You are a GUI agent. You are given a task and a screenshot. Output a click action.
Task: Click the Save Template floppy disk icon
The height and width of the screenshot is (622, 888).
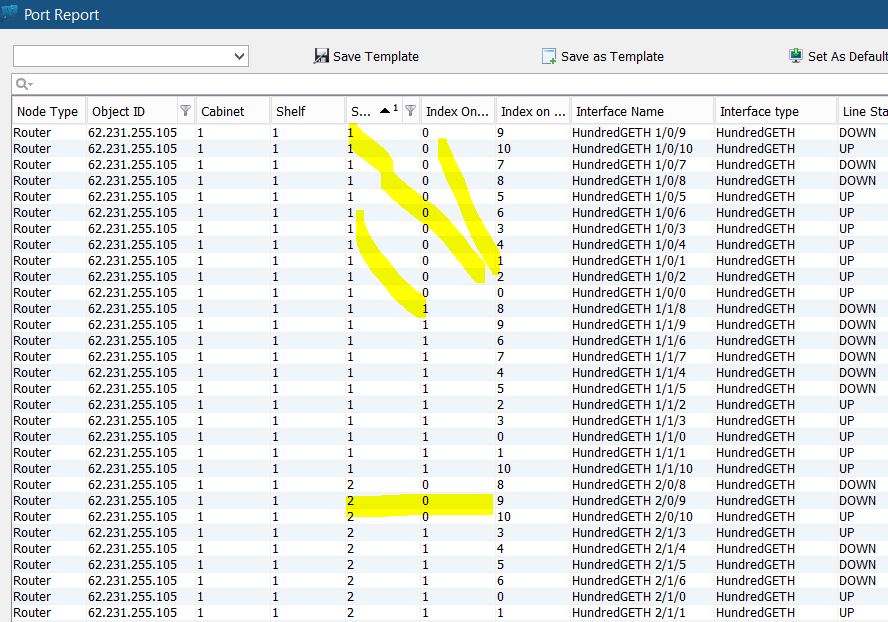point(321,56)
